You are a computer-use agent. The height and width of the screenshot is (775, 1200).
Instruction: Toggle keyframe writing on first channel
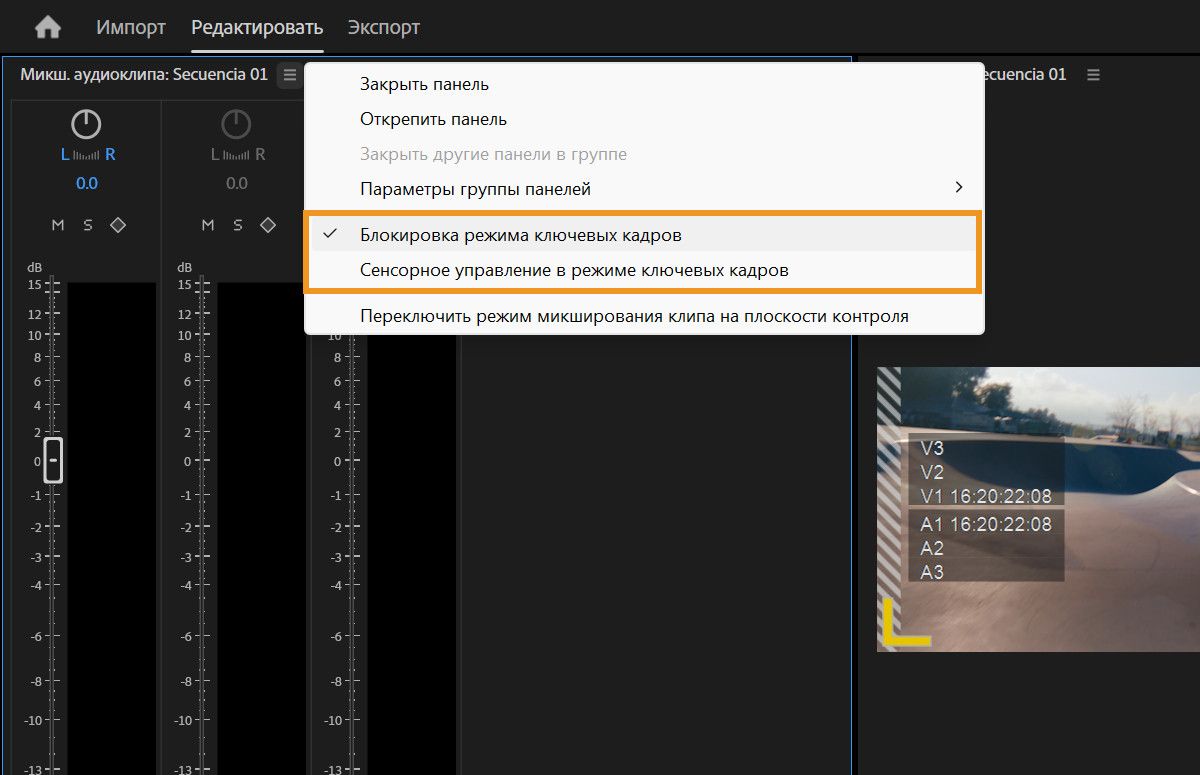click(118, 225)
